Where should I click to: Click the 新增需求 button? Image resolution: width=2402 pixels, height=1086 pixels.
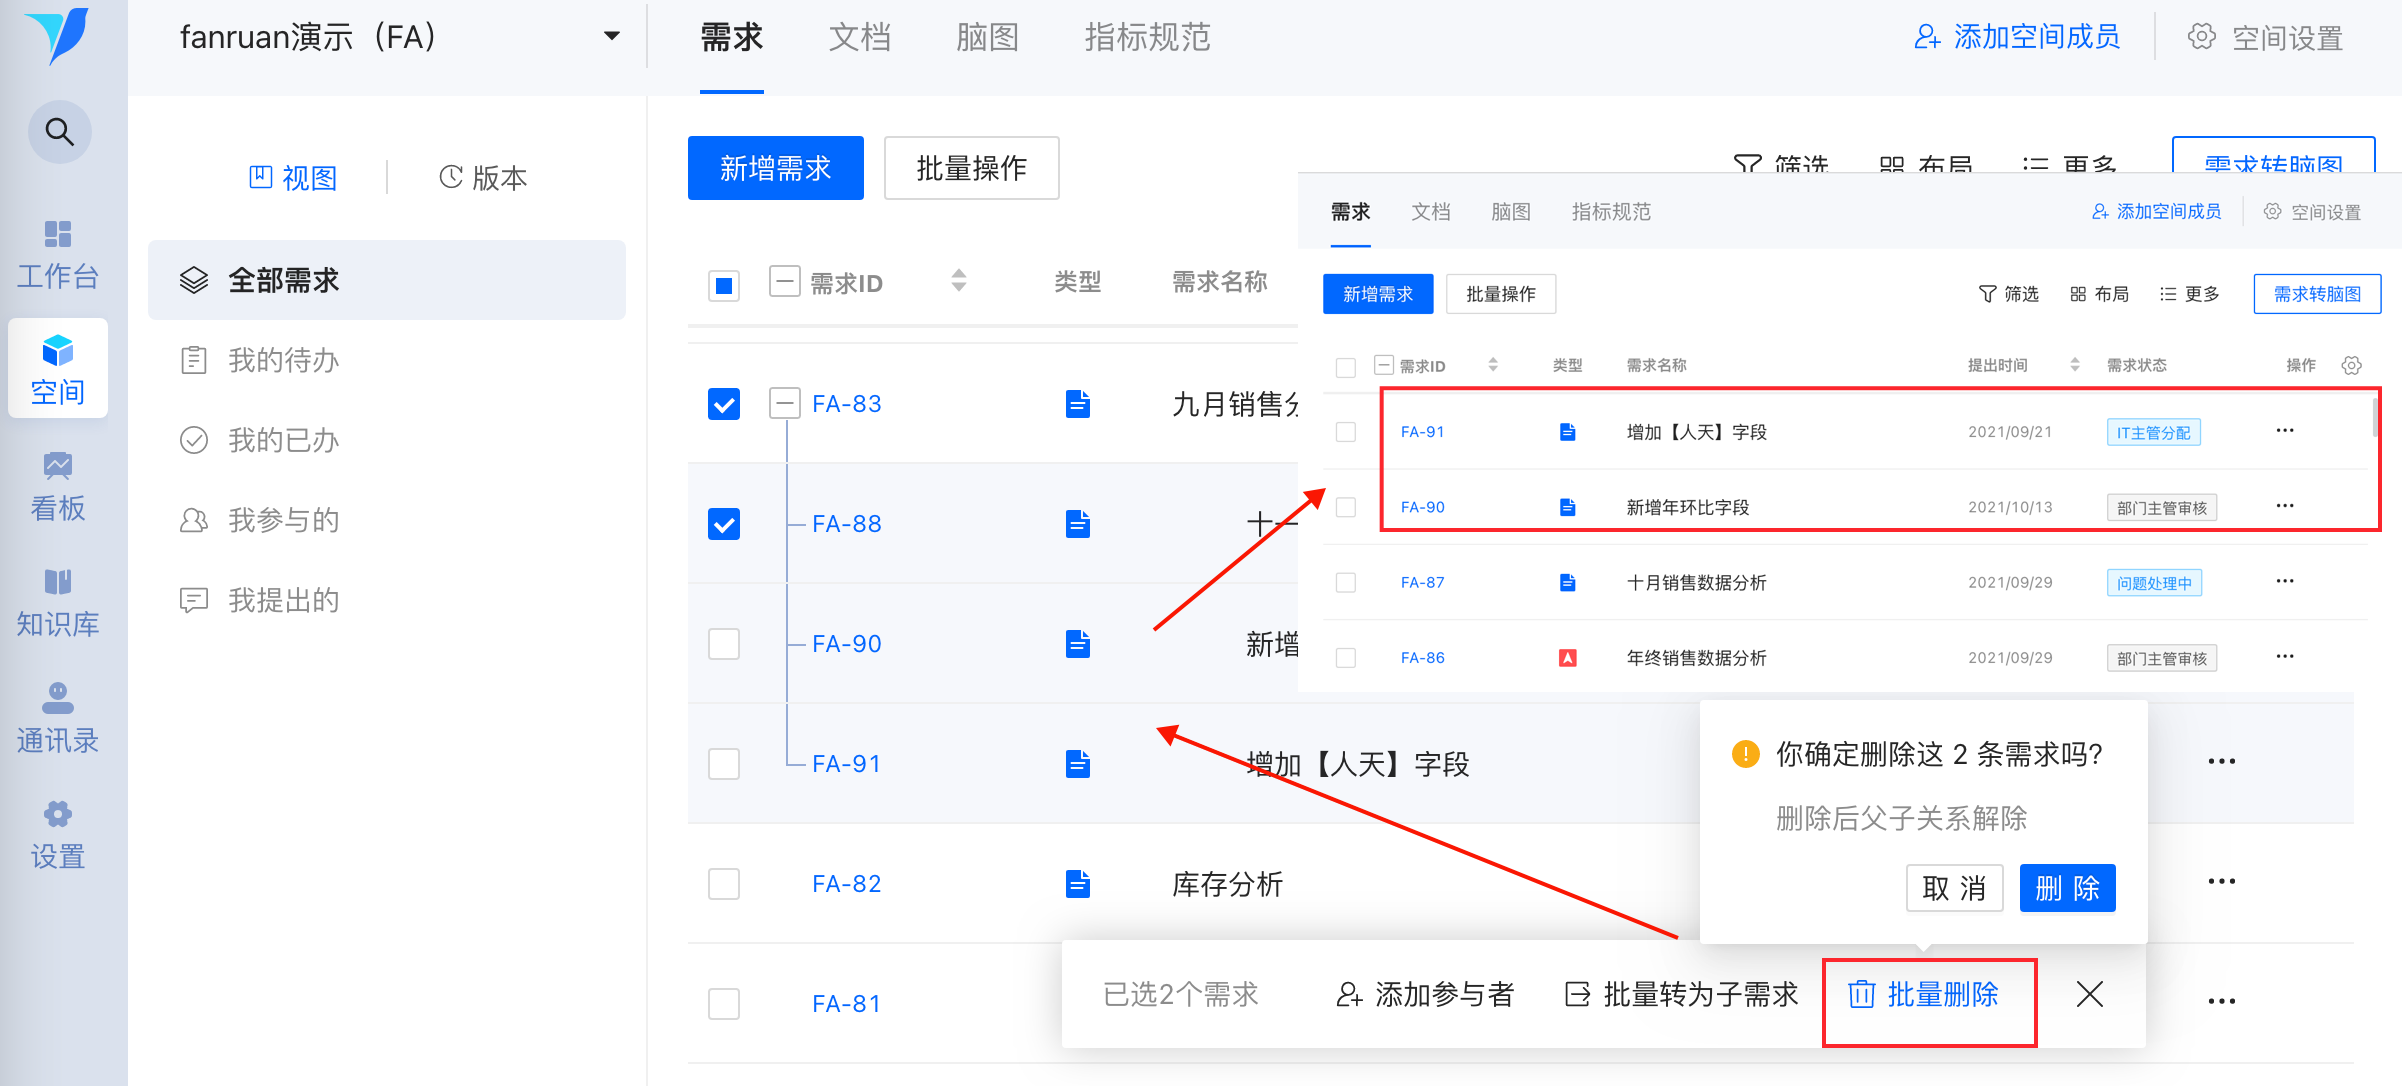(775, 168)
